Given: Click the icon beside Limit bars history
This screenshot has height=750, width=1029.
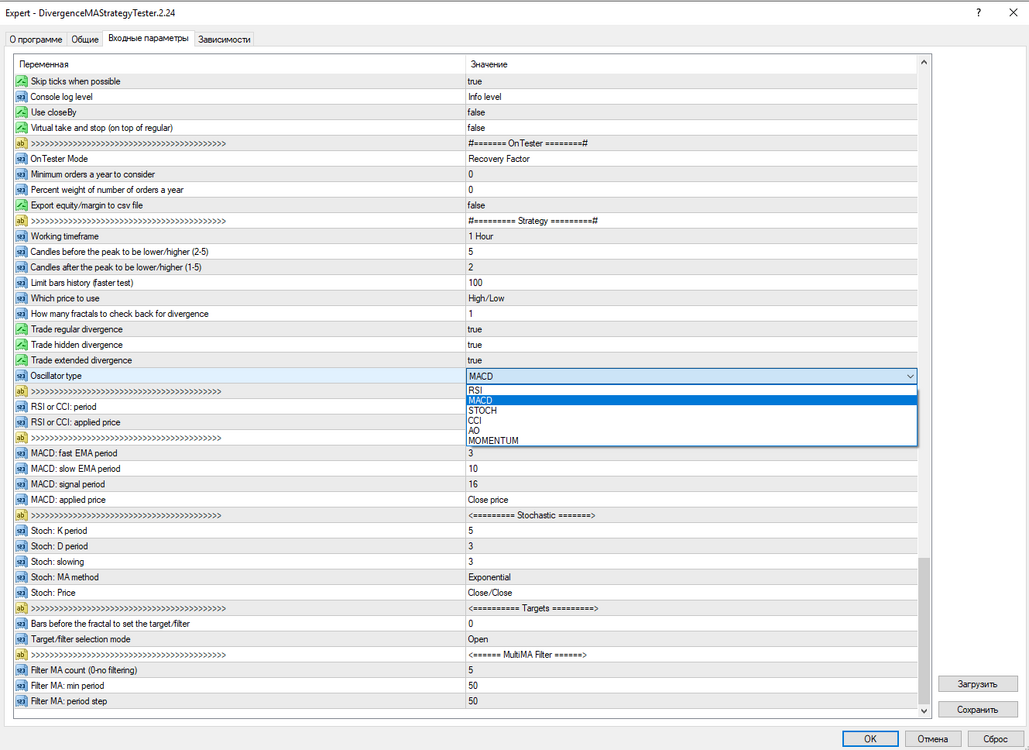Looking at the screenshot, I should tap(22, 283).
